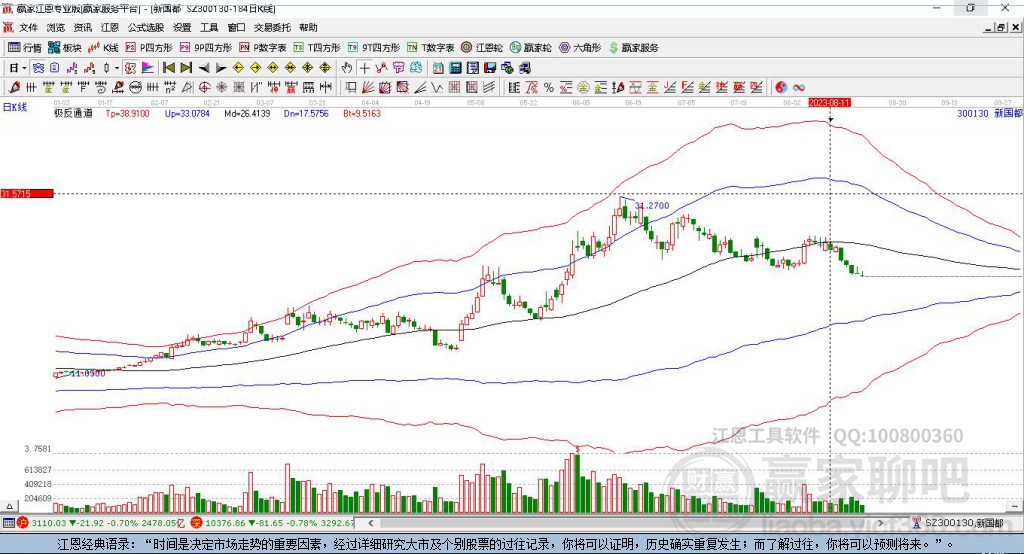This screenshot has width=1024, height=554.
Task: Click the truck icon in the toolbar
Action: point(524,68)
